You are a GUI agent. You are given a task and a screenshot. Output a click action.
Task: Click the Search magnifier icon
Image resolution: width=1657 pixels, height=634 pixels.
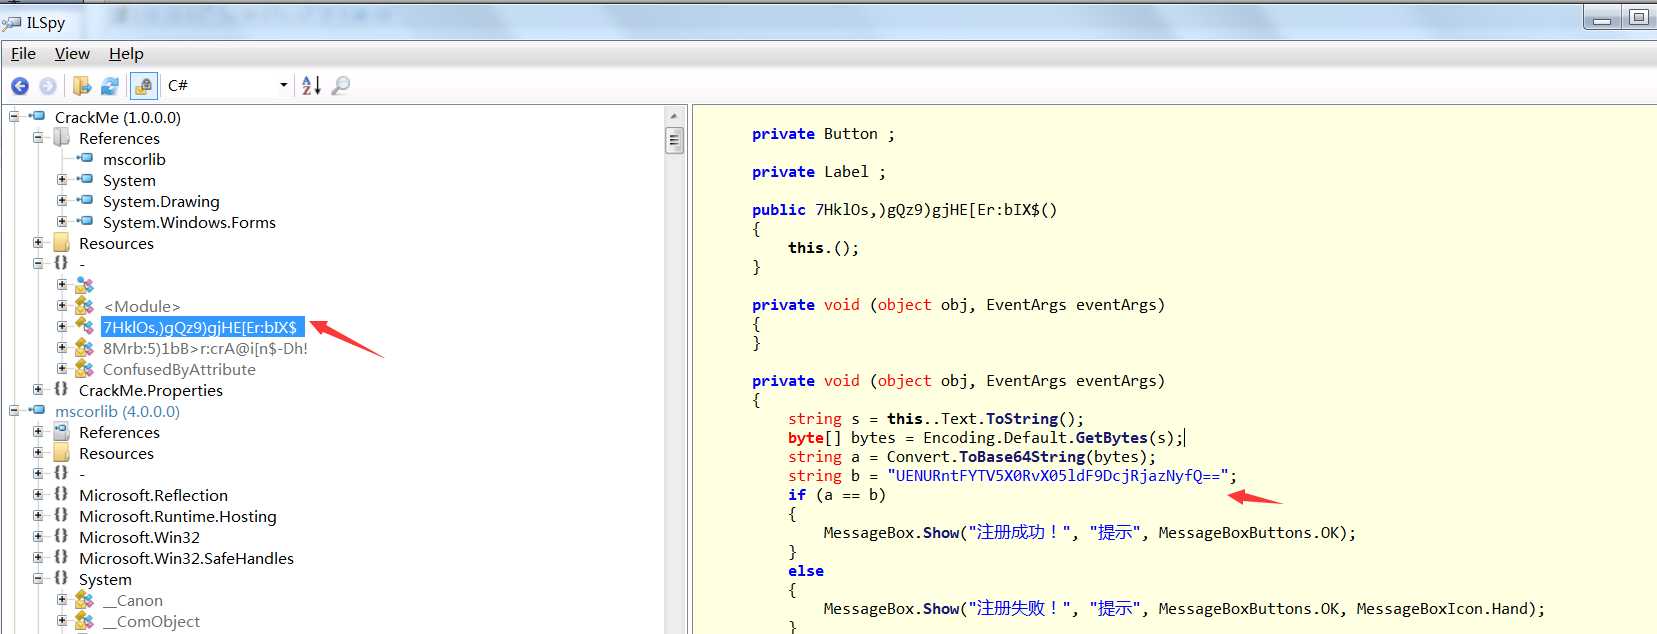tap(341, 86)
